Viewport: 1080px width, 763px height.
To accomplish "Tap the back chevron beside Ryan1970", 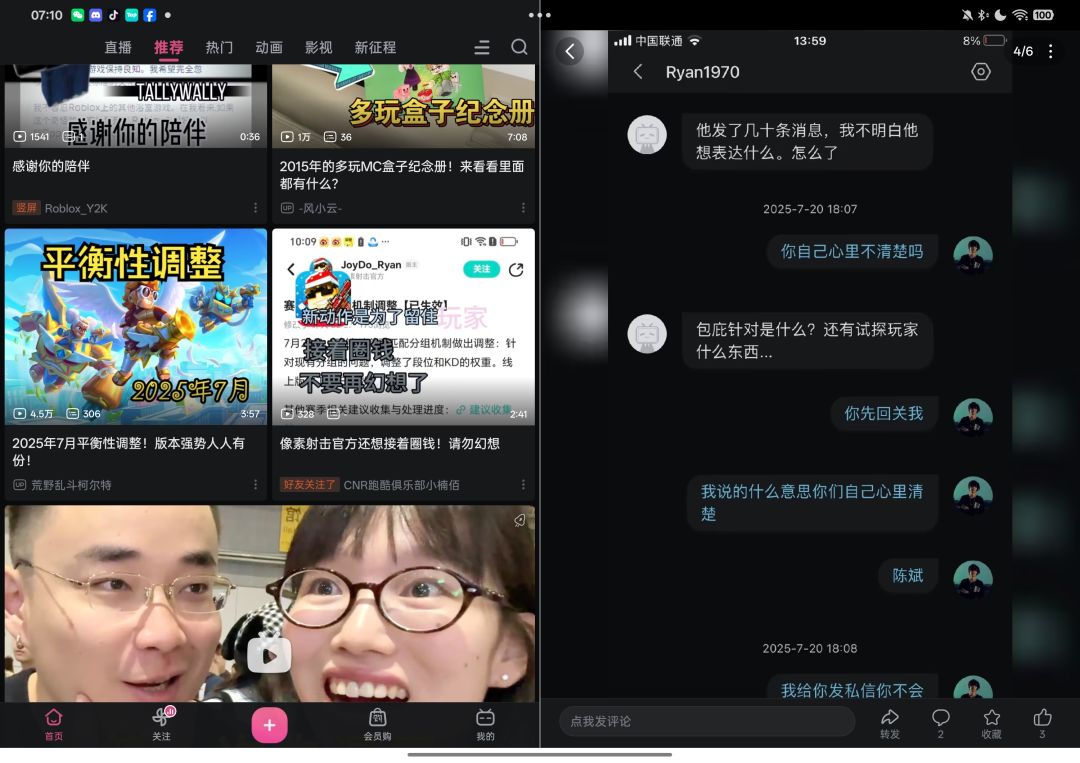I will pyautogui.click(x=638, y=72).
